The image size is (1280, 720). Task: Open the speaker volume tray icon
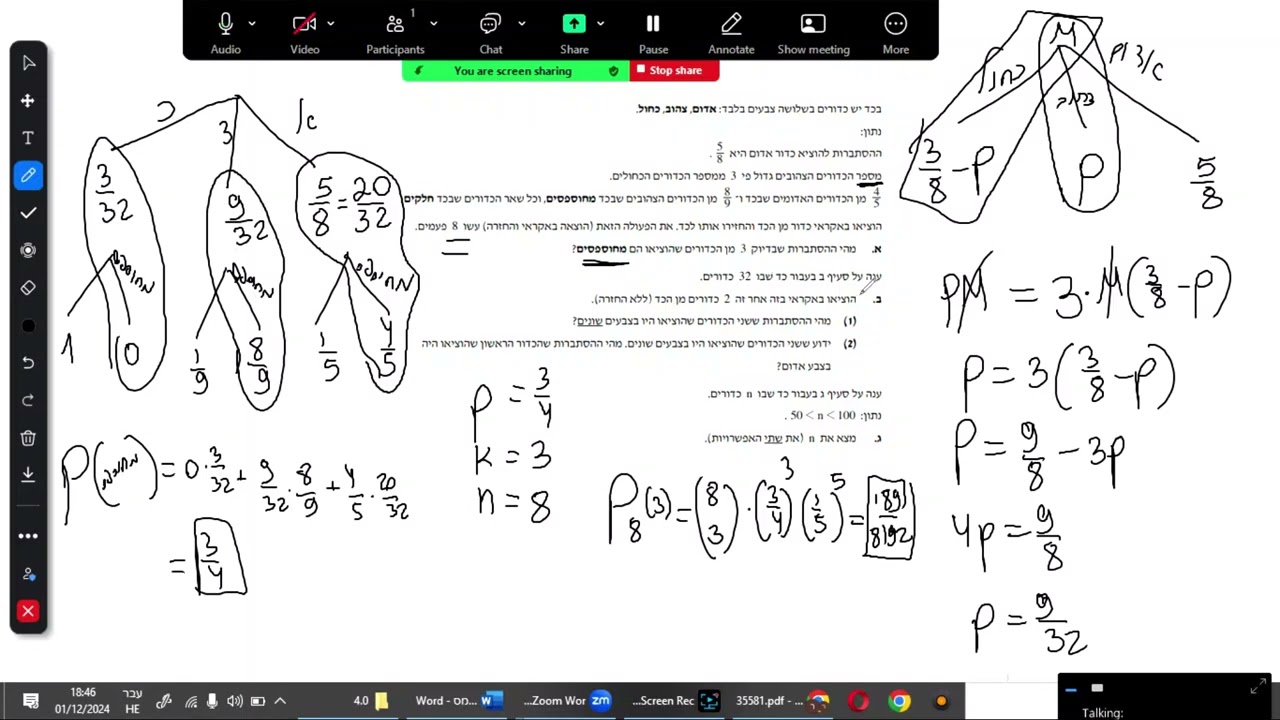[234, 701]
